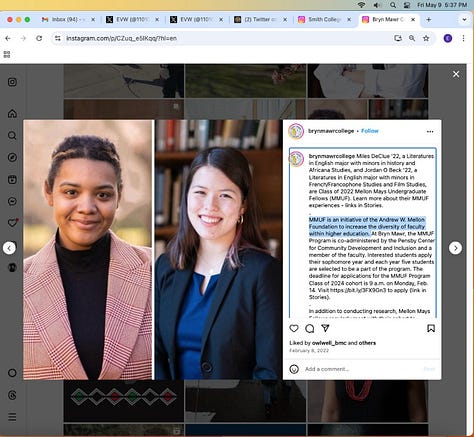Click install/cast icon in address bar
This screenshot has width=474, height=437.
coord(398,38)
